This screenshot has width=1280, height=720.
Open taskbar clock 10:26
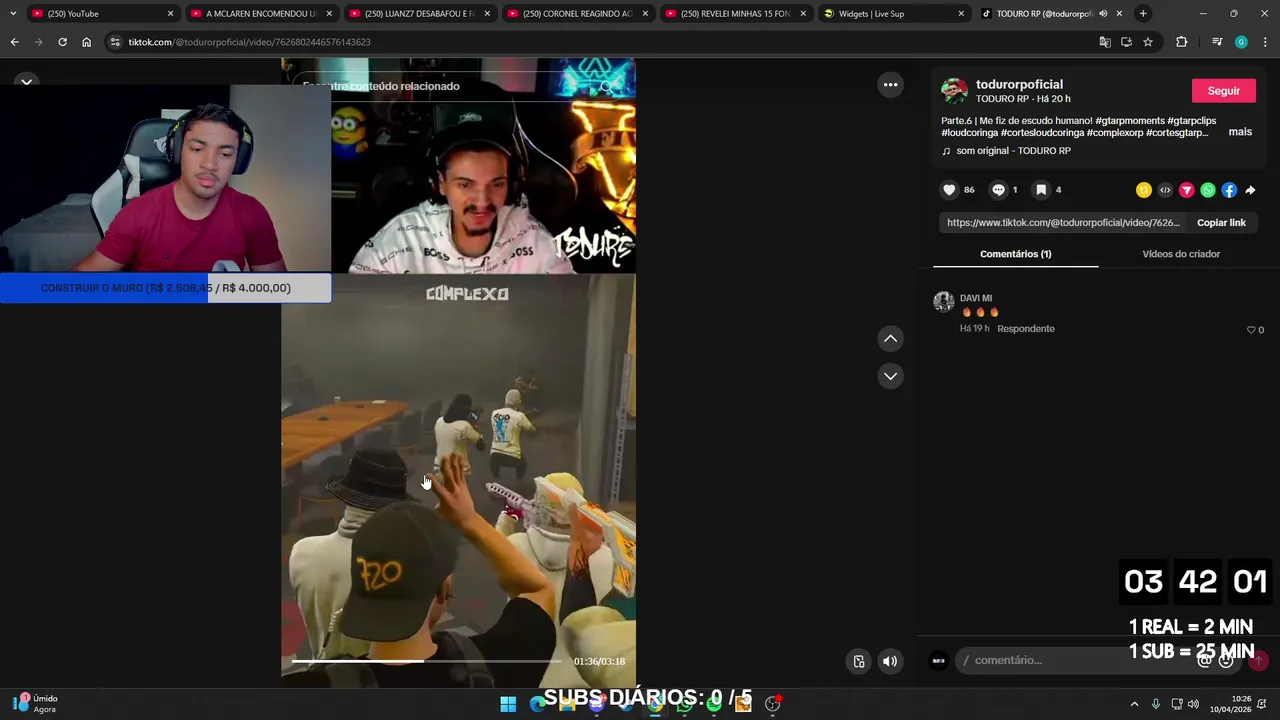pyautogui.click(x=1230, y=704)
